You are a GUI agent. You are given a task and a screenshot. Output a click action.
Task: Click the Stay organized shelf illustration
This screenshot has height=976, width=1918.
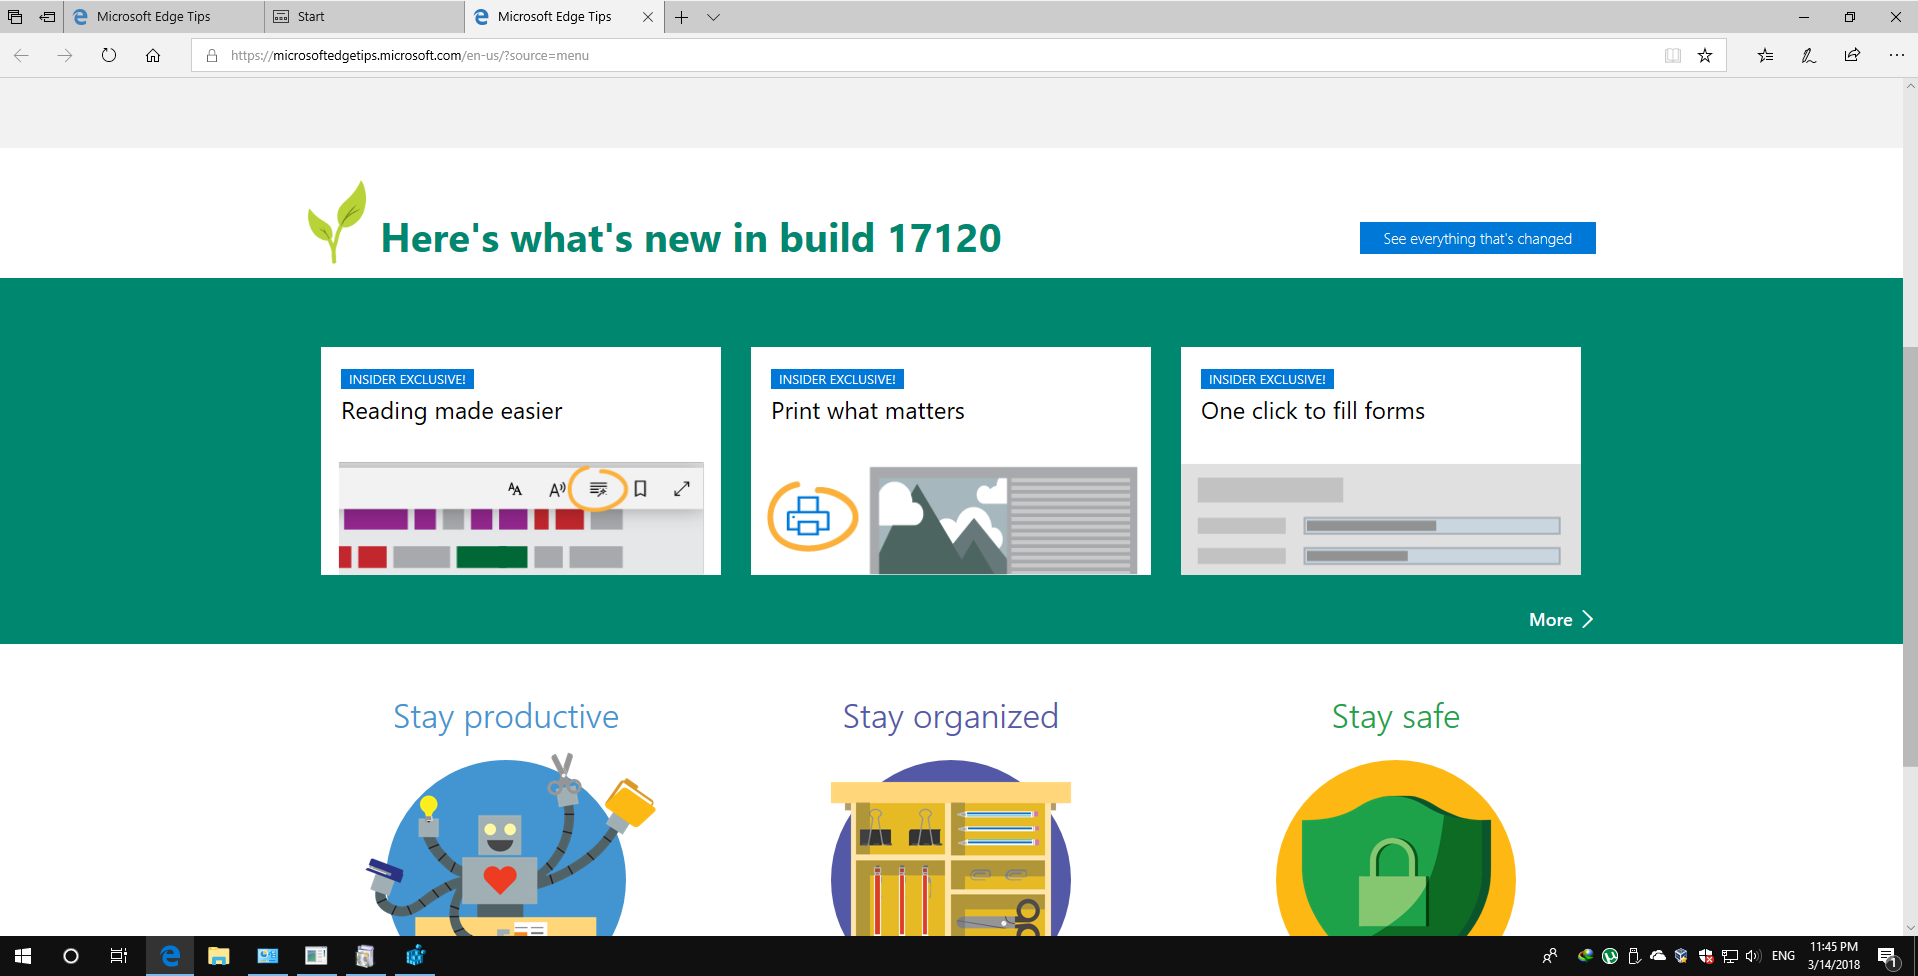[951, 848]
